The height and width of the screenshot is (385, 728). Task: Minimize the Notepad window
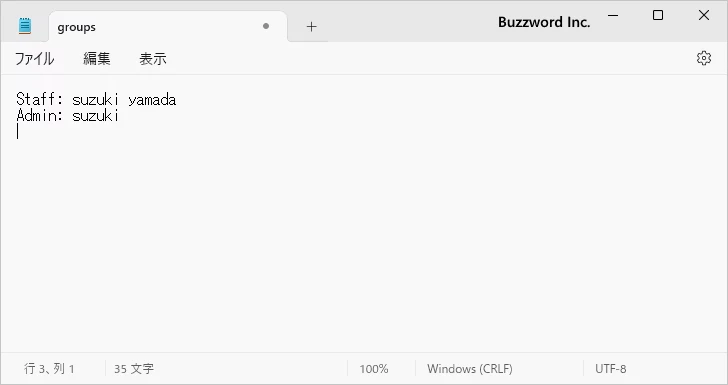tap(613, 15)
